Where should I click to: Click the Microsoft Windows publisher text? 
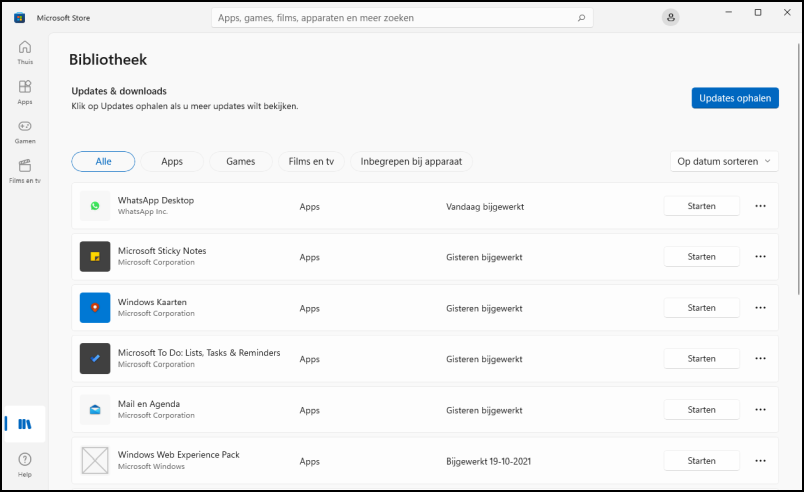(x=151, y=466)
